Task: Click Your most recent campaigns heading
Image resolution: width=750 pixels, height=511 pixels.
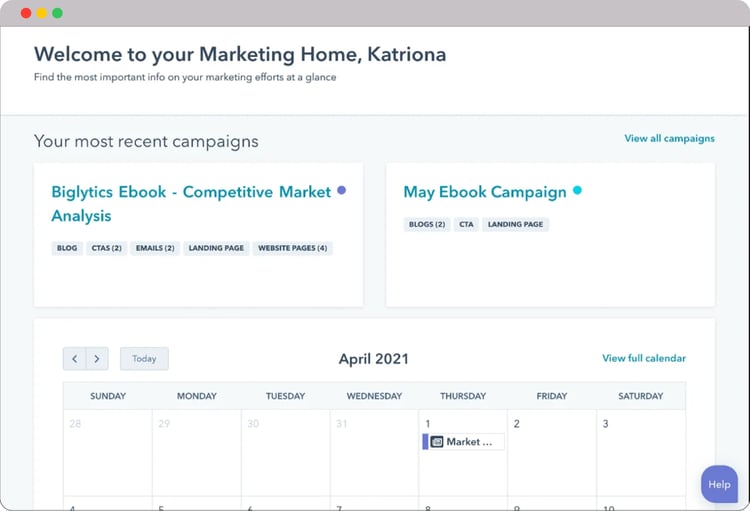Action: click(x=146, y=142)
